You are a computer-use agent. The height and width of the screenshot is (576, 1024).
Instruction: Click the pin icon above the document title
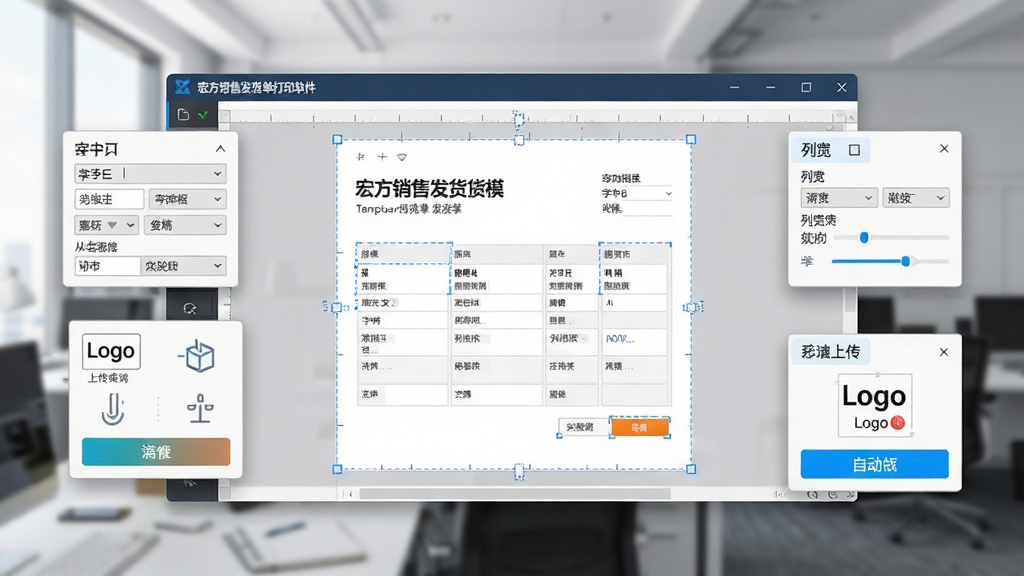coord(360,157)
